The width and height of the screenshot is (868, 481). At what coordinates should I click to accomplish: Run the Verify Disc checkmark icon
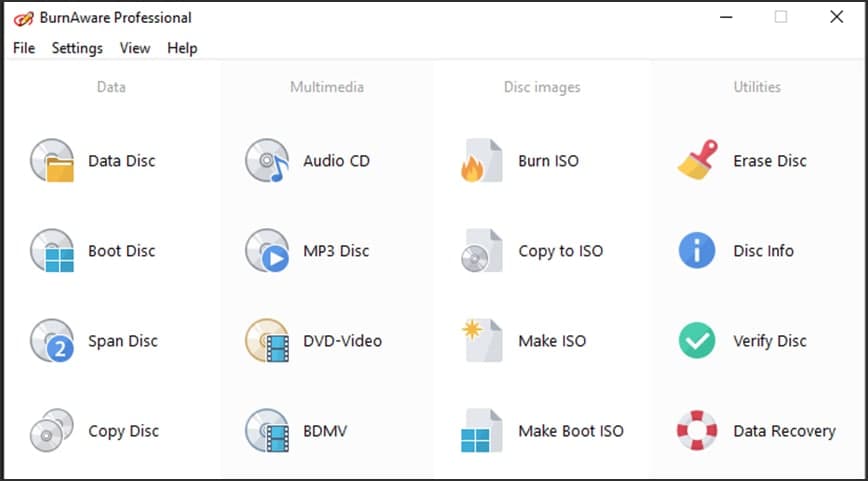(x=697, y=341)
